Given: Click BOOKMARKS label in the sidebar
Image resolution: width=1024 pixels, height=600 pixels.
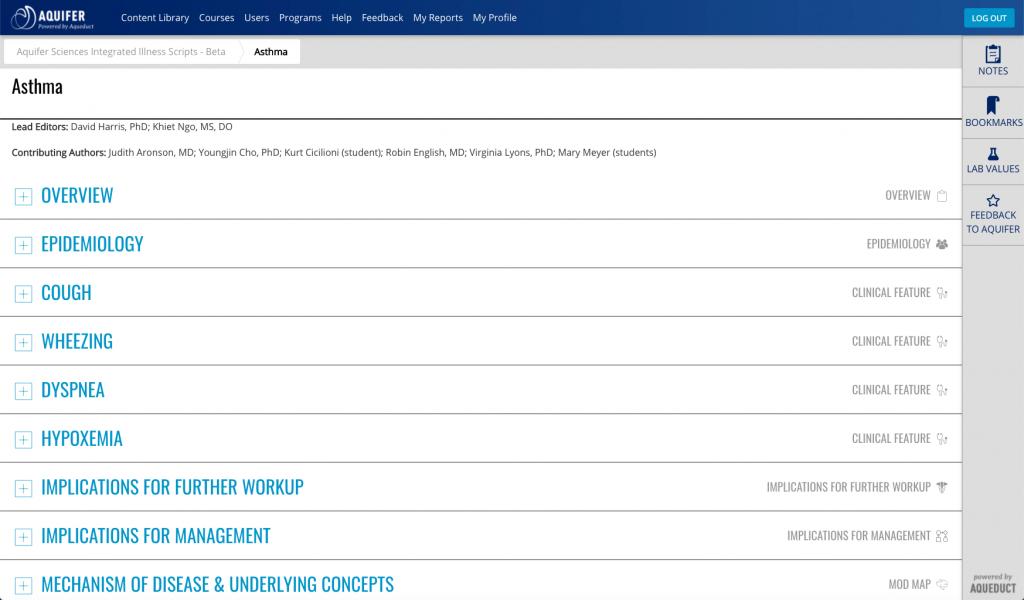Looking at the screenshot, I should (993, 123).
